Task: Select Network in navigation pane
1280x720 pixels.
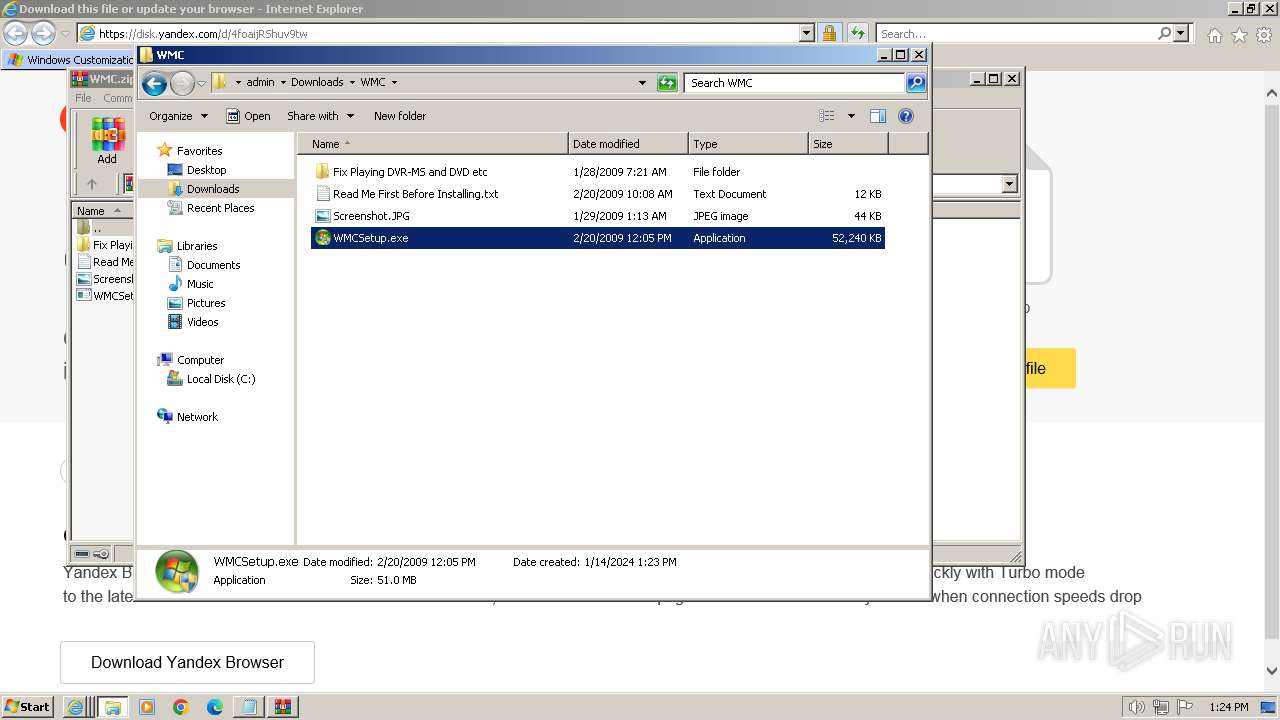Action: tap(197, 417)
